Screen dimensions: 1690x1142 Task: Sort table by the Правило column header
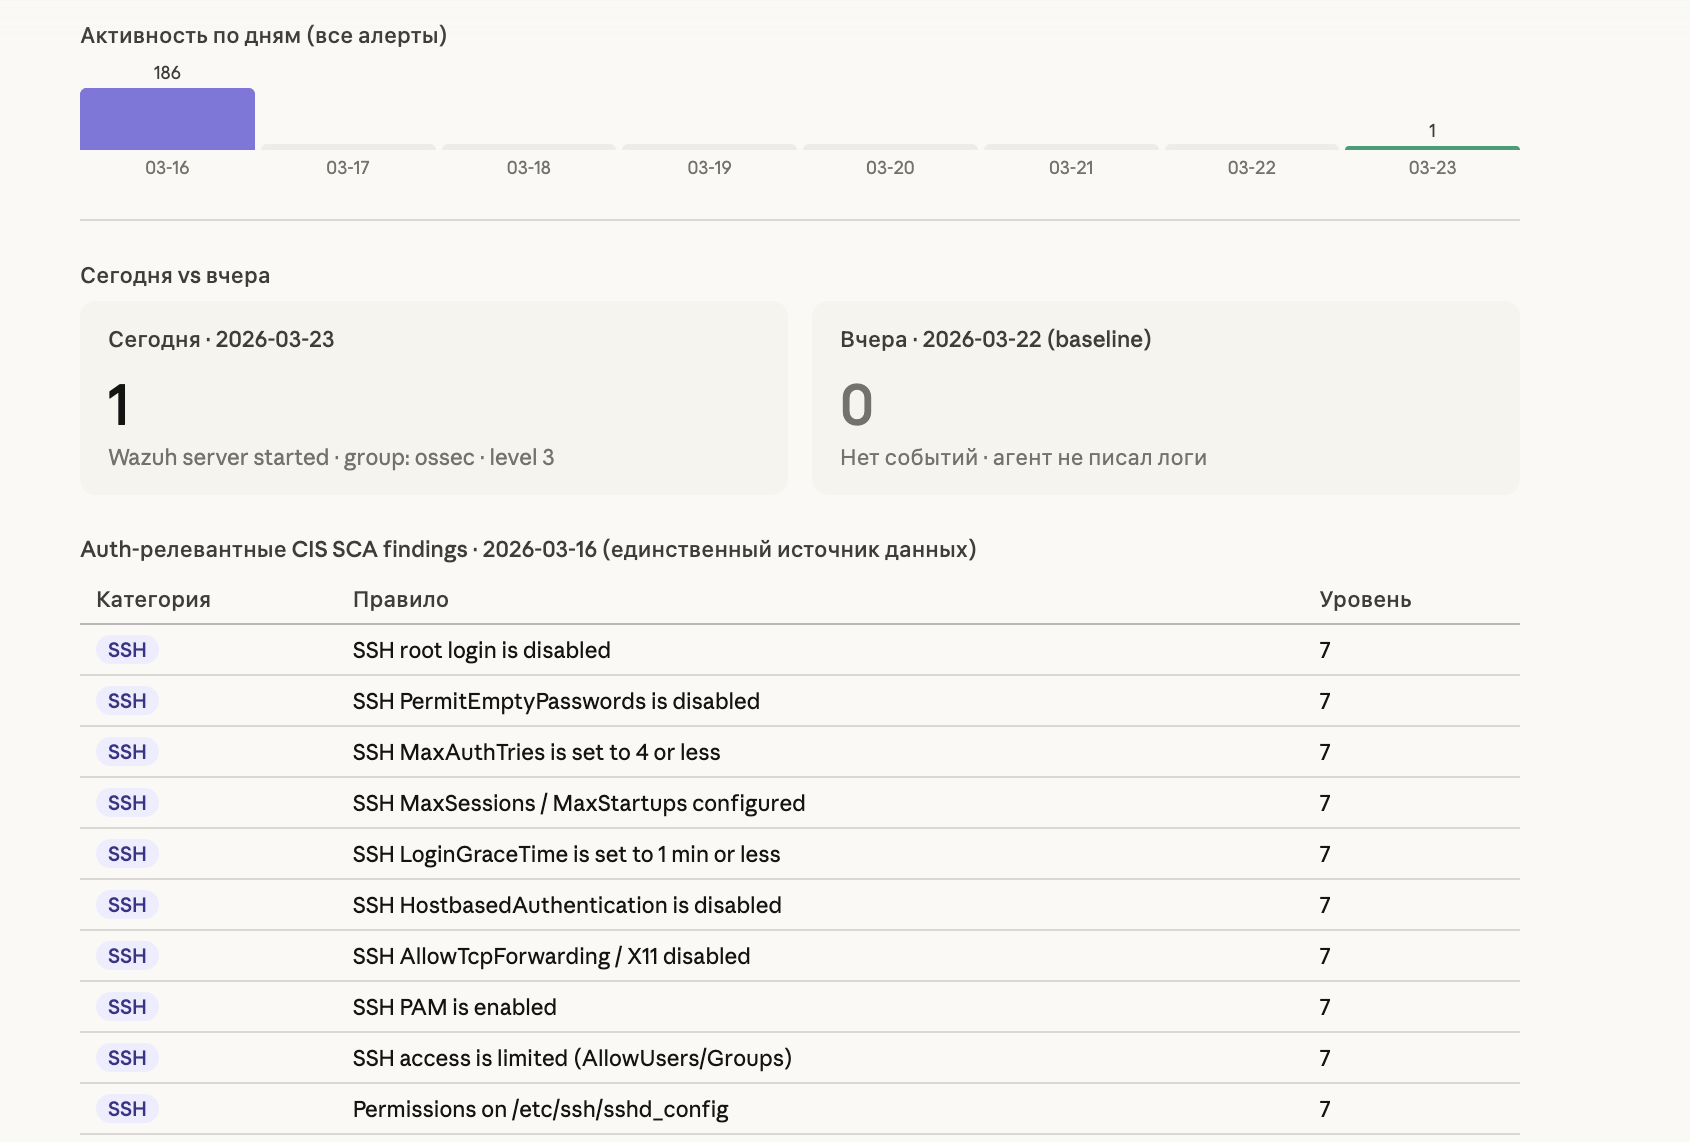tap(400, 600)
